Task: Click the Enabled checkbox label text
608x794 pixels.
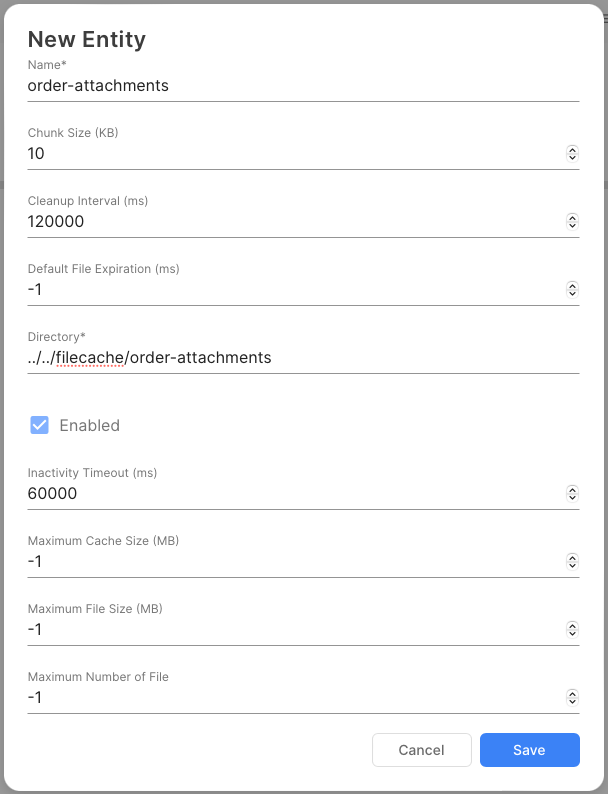Action: [x=89, y=425]
